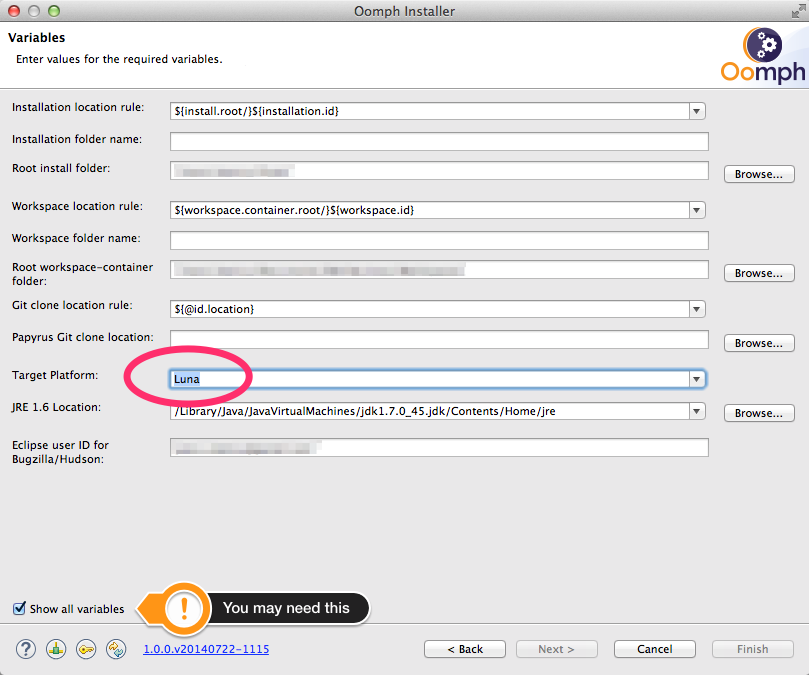Open the help icon in bottom toolbar
809x675 pixels.
coord(26,649)
